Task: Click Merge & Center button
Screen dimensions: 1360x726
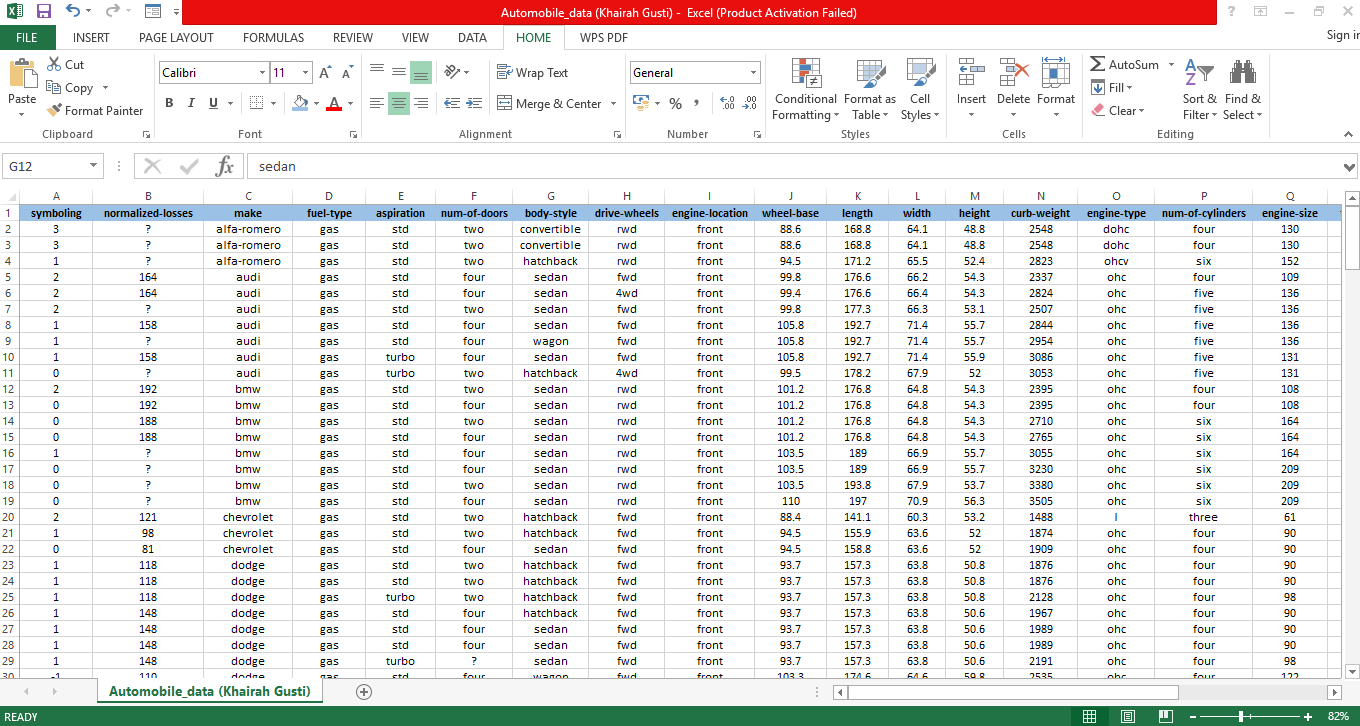Action: pos(549,103)
